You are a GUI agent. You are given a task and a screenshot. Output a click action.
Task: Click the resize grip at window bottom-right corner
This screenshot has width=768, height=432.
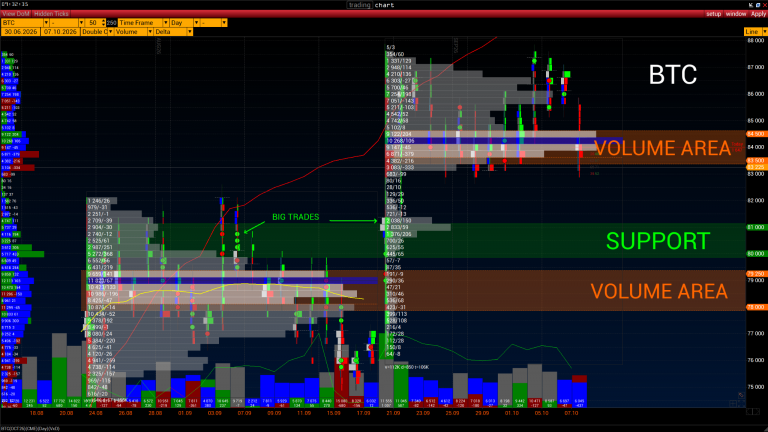[x=766, y=430]
